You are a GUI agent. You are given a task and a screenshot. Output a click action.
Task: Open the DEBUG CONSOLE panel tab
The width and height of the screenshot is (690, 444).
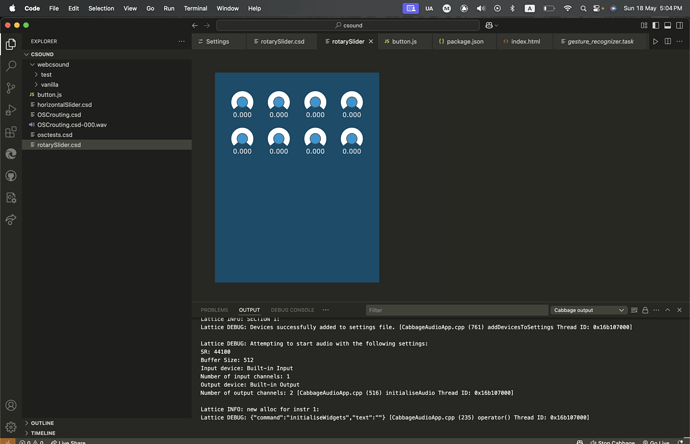pos(292,310)
